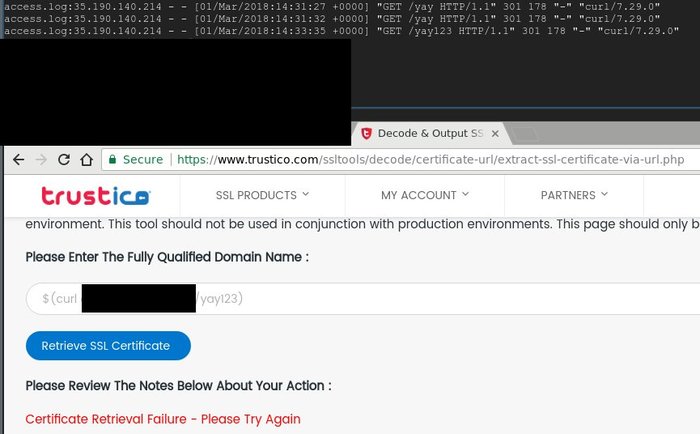700x434 pixels.
Task: Open the SSL PRODUCTS menu
Action: click(x=262, y=195)
